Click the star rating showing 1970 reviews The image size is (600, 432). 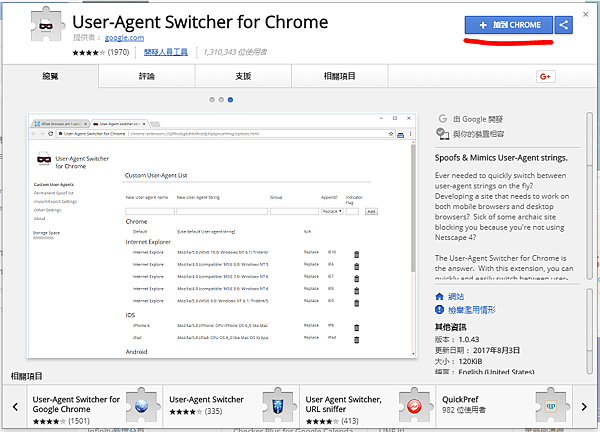click(x=101, y=52)
